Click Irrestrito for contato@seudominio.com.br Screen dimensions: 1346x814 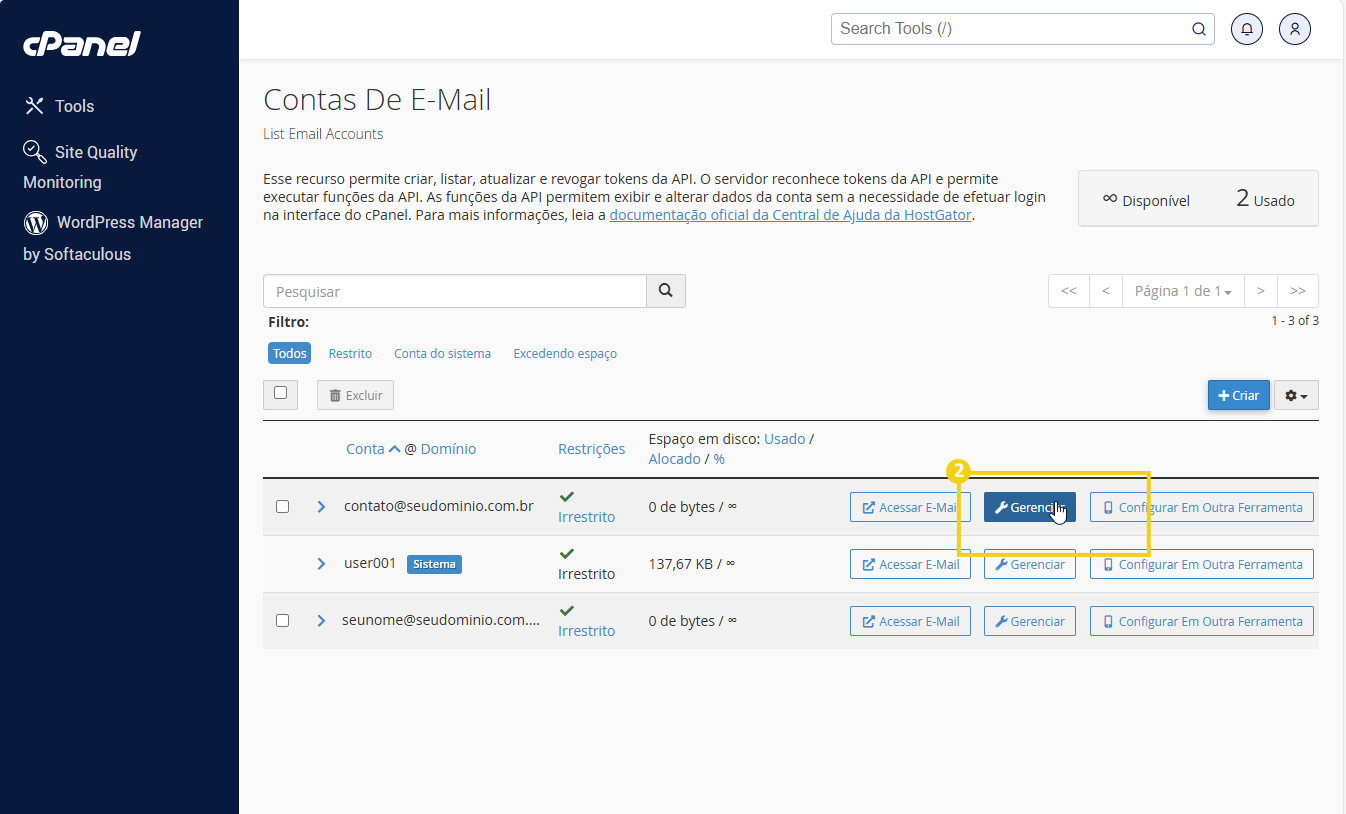586,517
